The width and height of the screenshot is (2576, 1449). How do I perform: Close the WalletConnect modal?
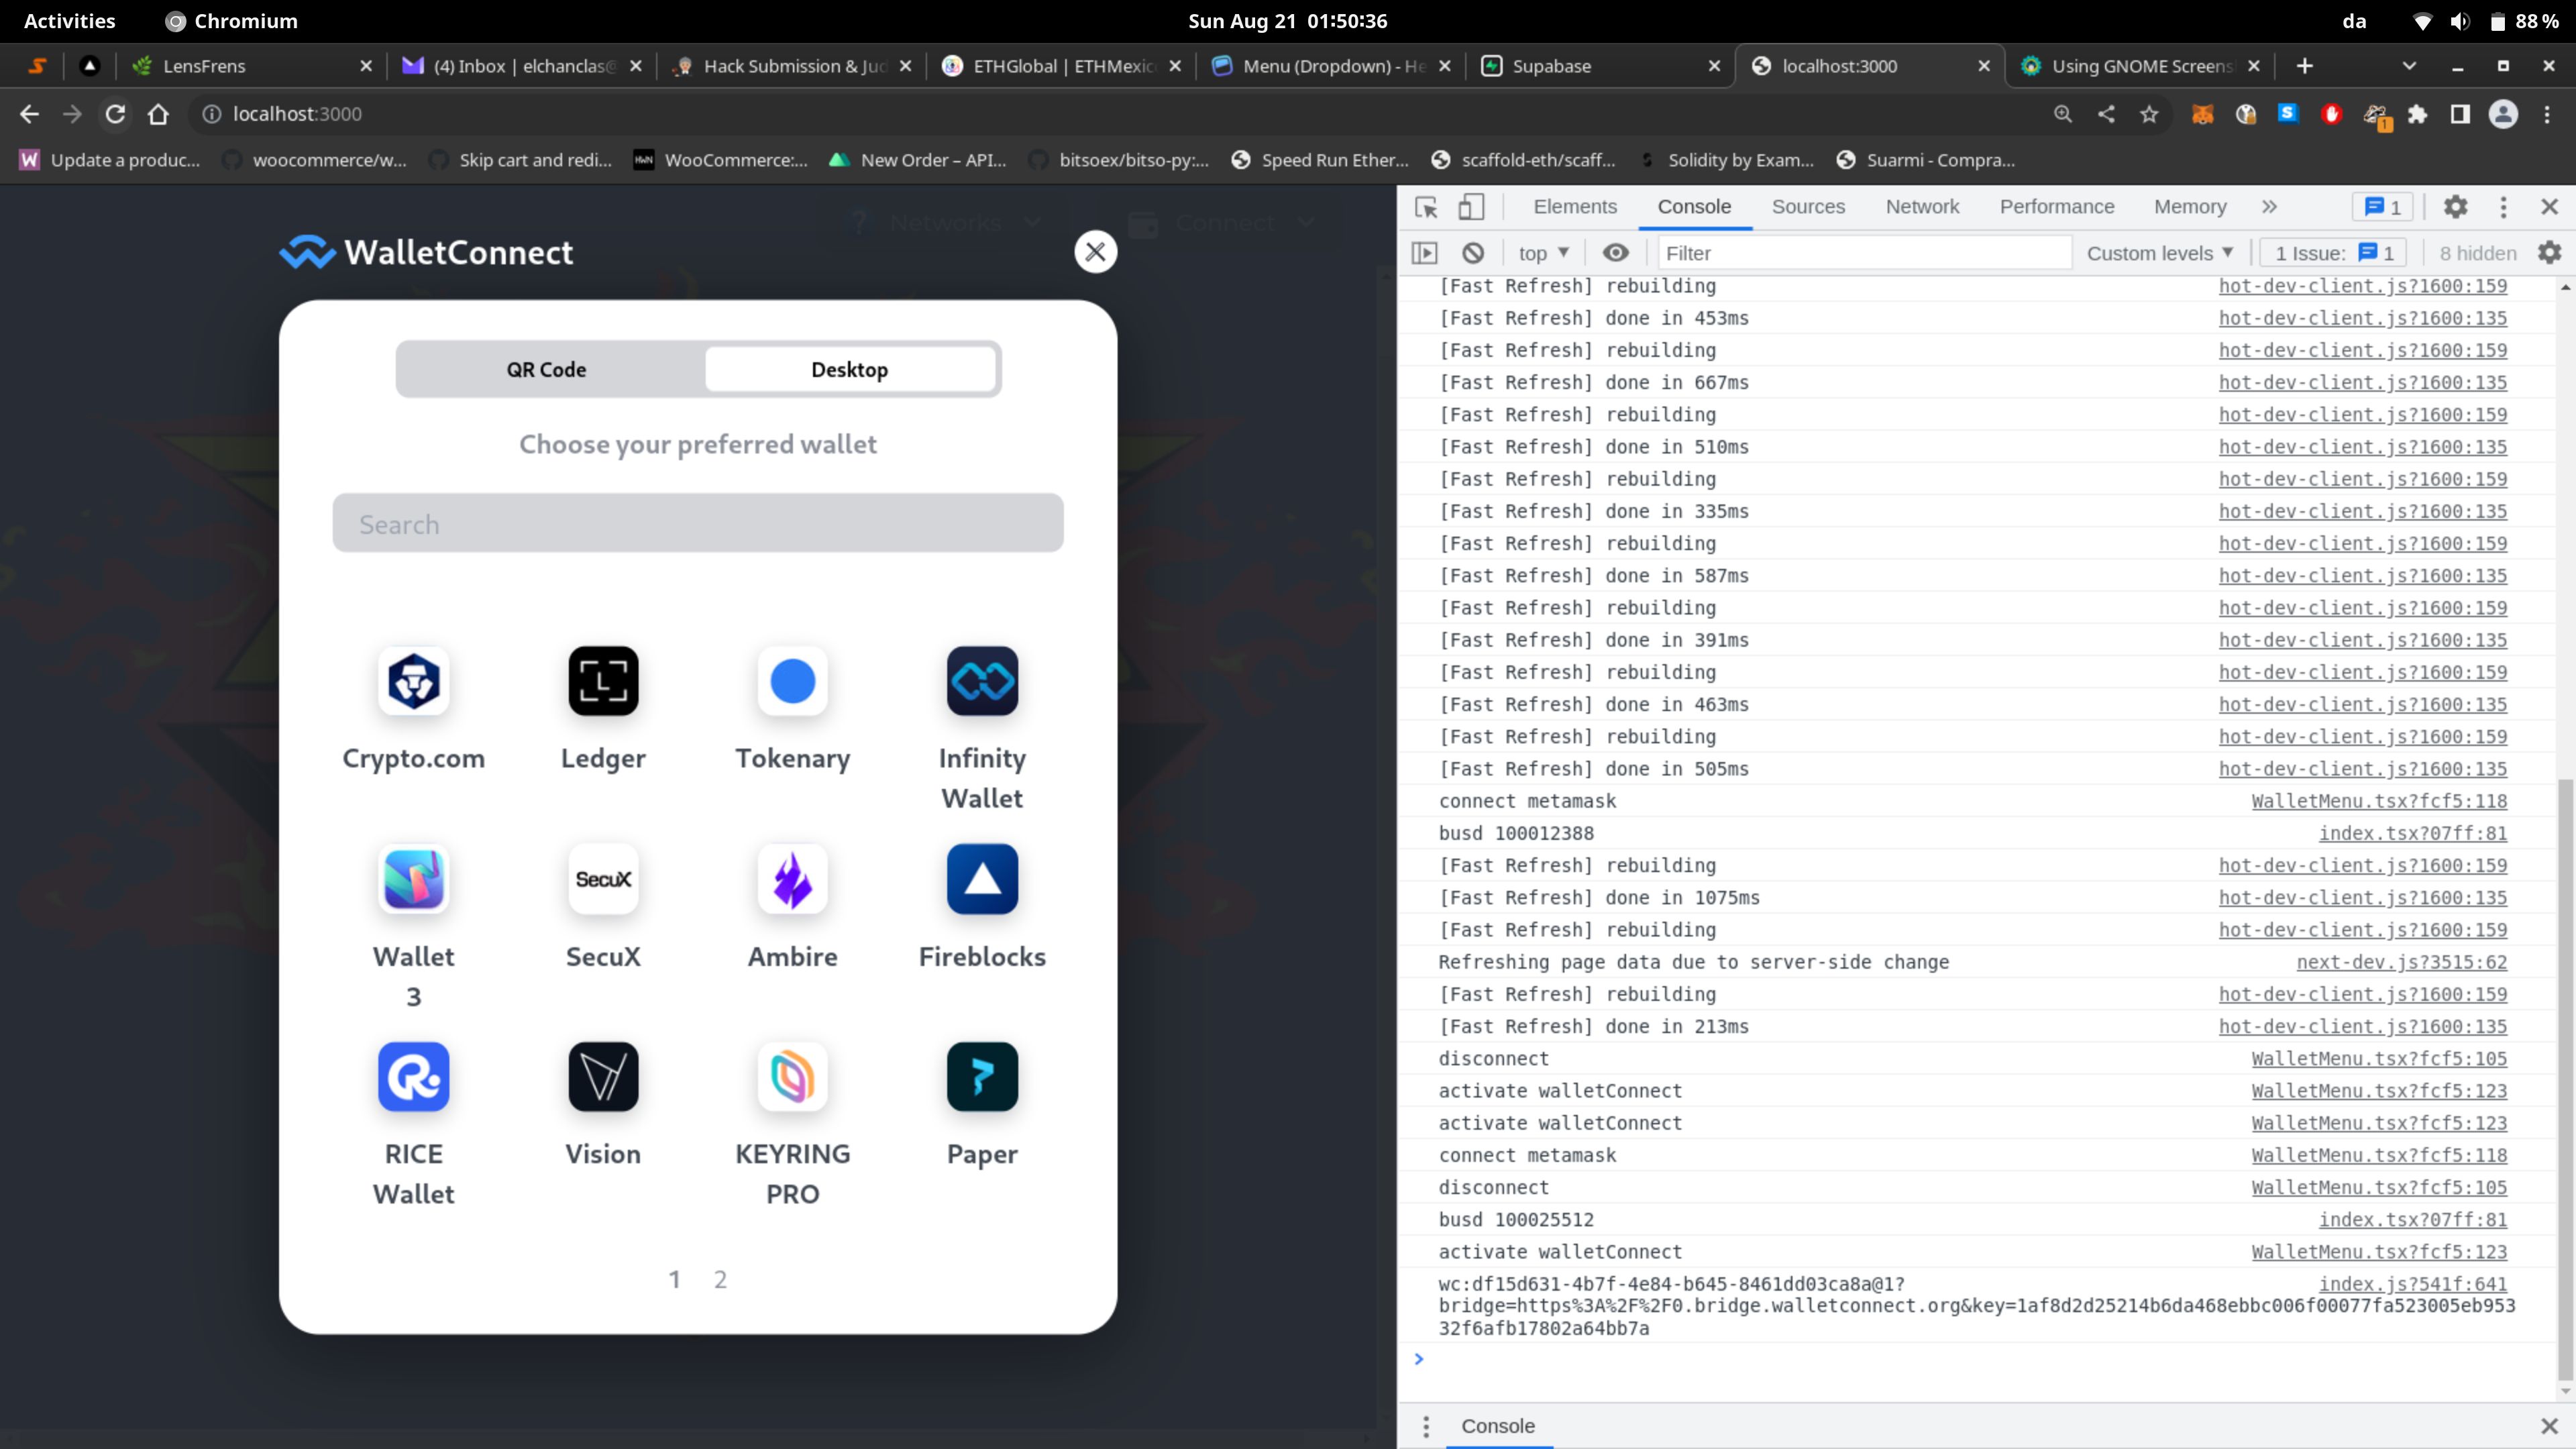click(x=1095, y=252)
